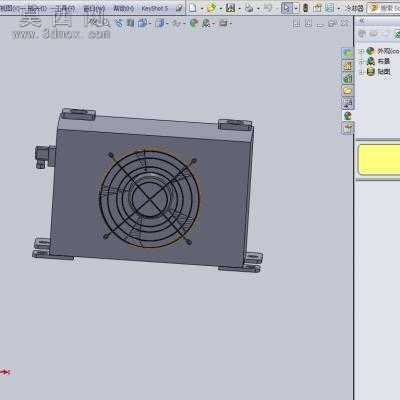The image size is (400, 400).
Task: Click the Print icon
Action: (x=249, y=8)
